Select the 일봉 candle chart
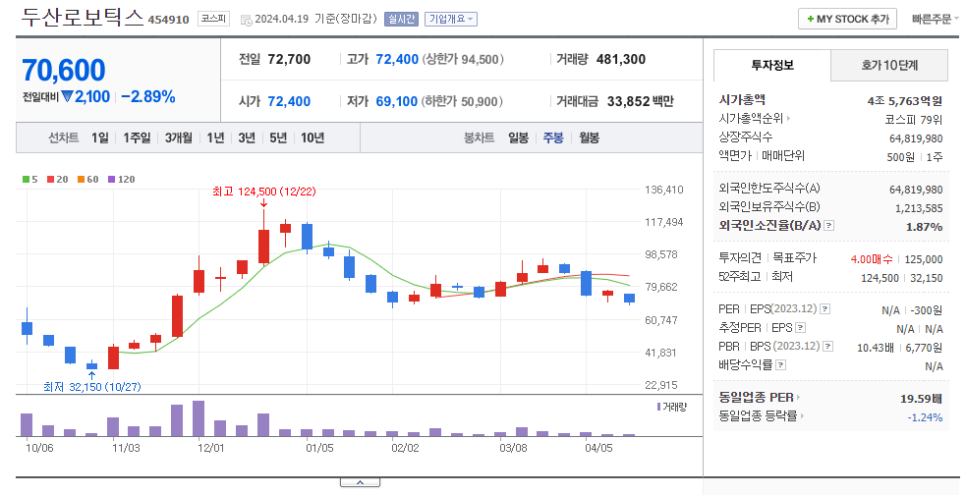The height and width of the screenshot is (495, 966). click(x=518, y=138)
